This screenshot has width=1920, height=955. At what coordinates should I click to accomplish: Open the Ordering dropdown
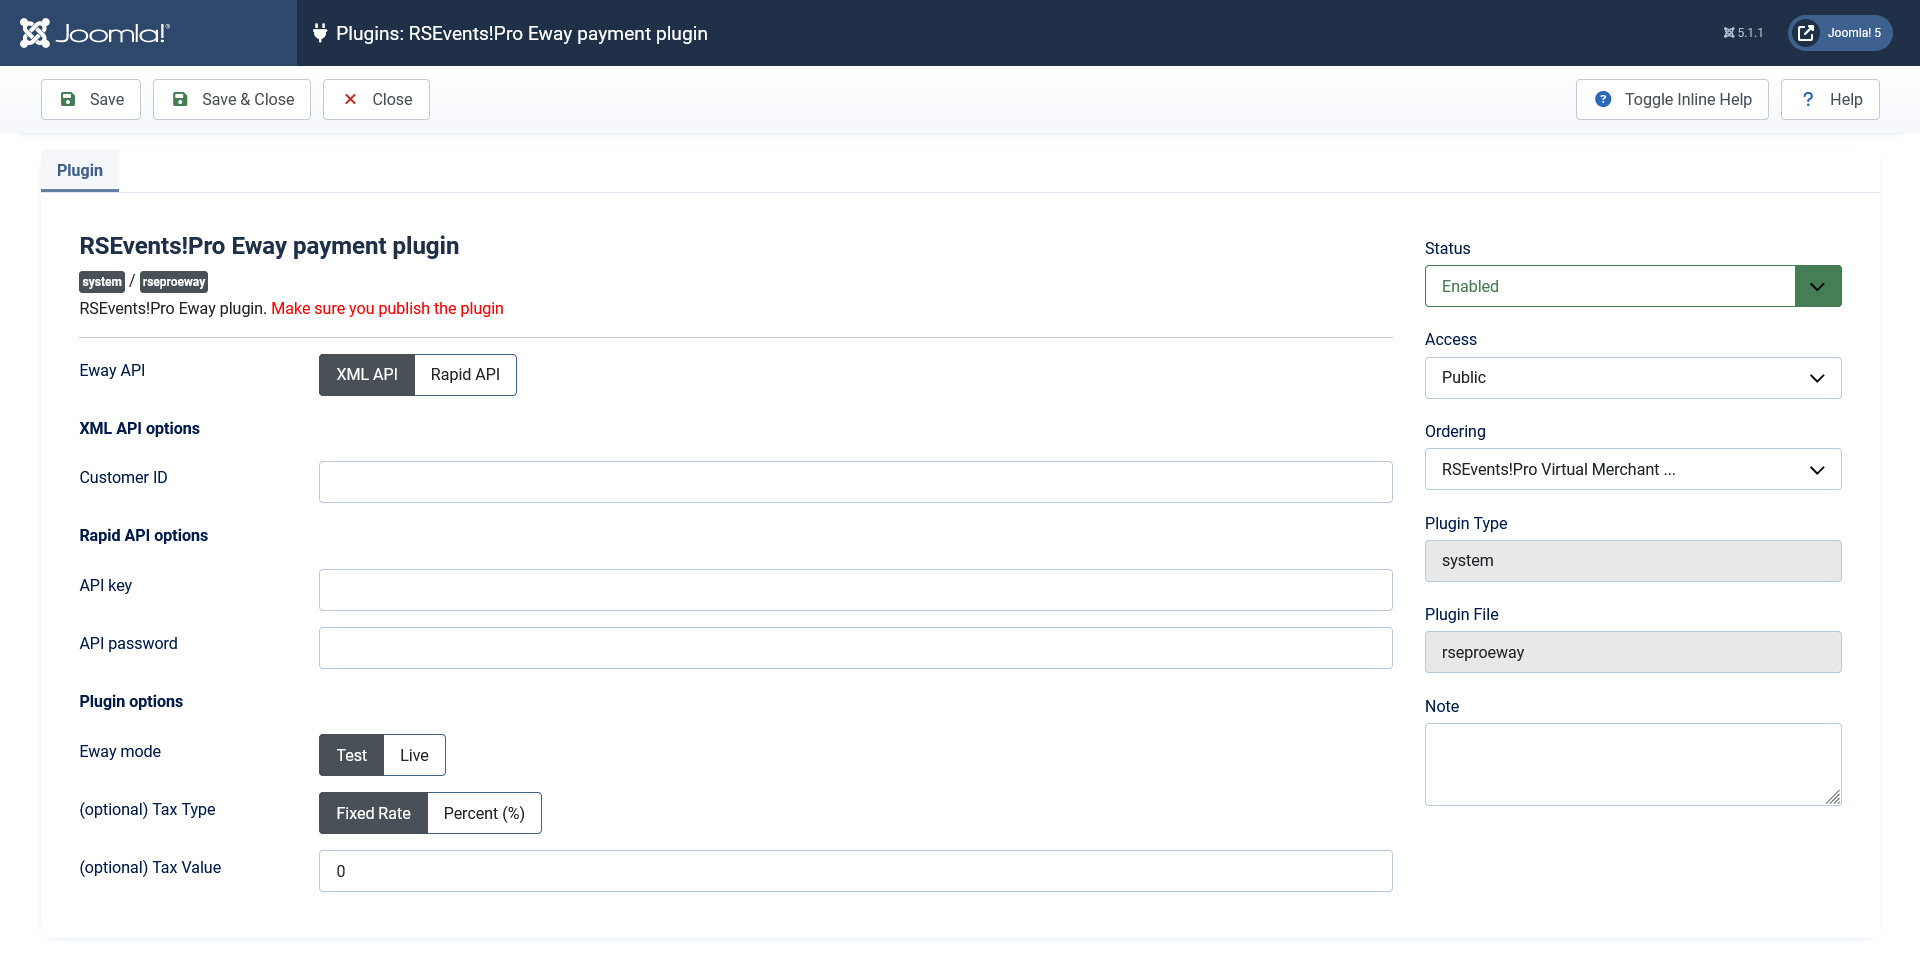pyautogui.click(x=1633, y=469)
